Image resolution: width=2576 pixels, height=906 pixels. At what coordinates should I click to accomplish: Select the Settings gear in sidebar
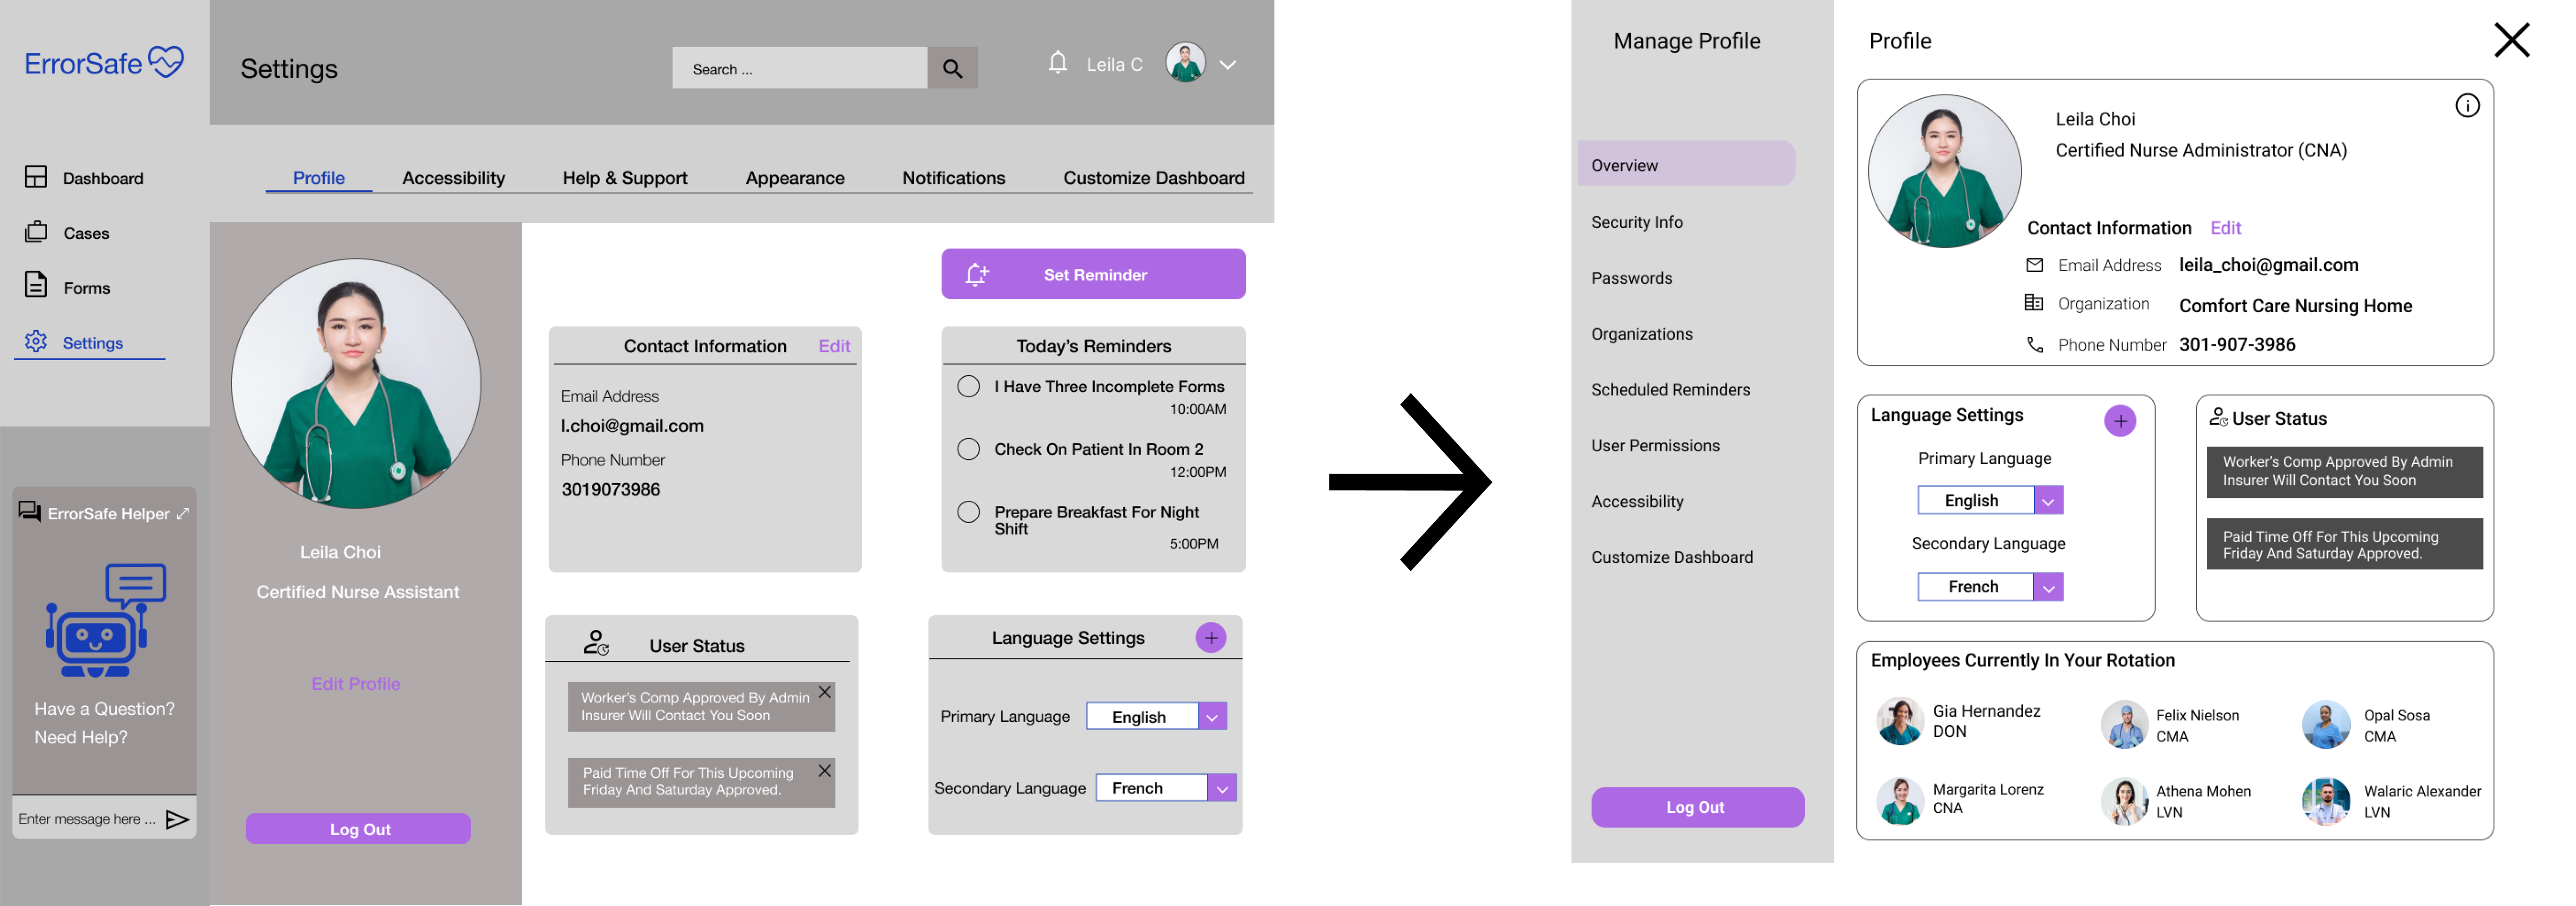coord(36,342)
